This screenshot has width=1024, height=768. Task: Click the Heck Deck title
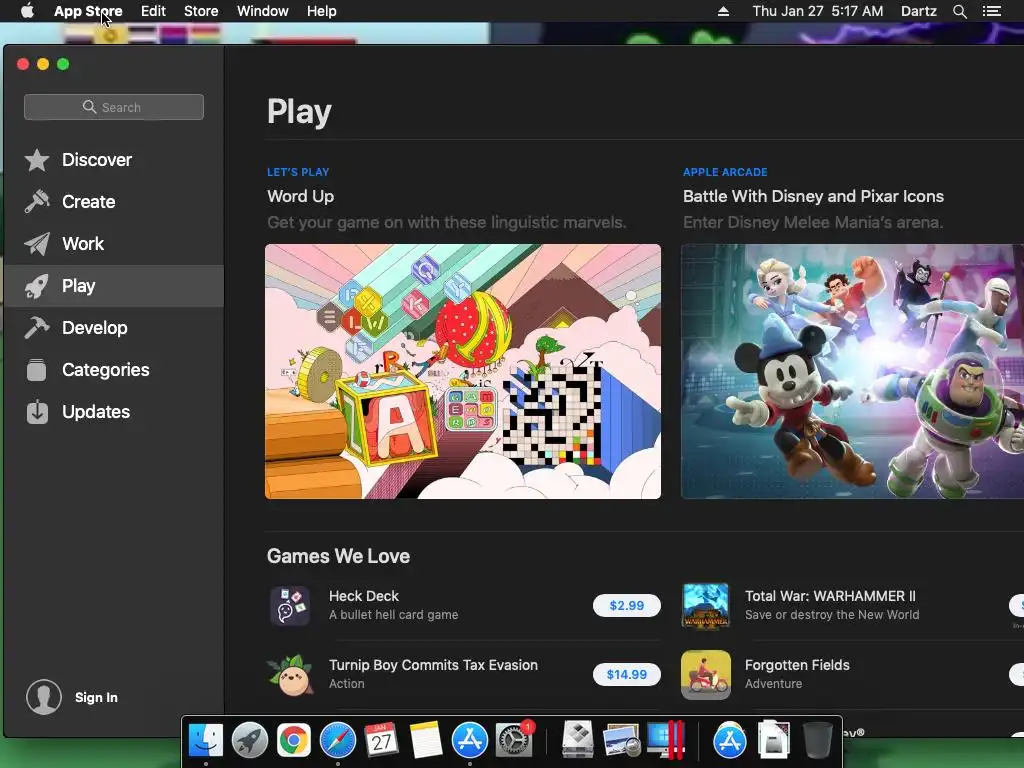[364, 596]
